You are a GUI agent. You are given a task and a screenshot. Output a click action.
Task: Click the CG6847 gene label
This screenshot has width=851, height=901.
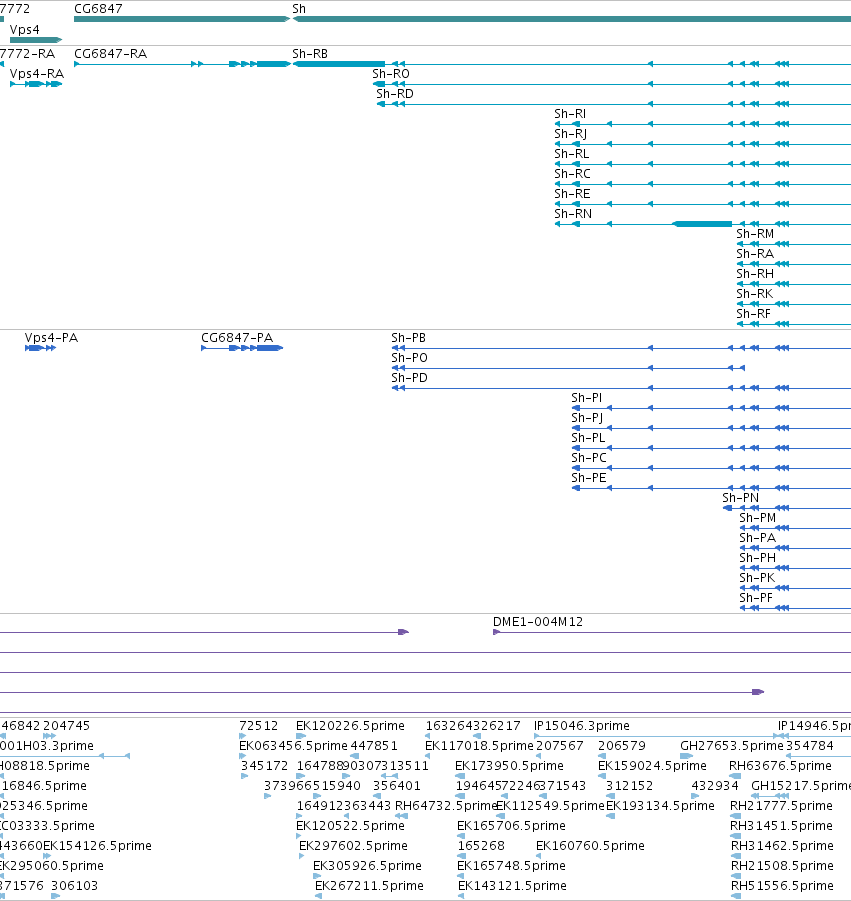(x=98, y=9)
